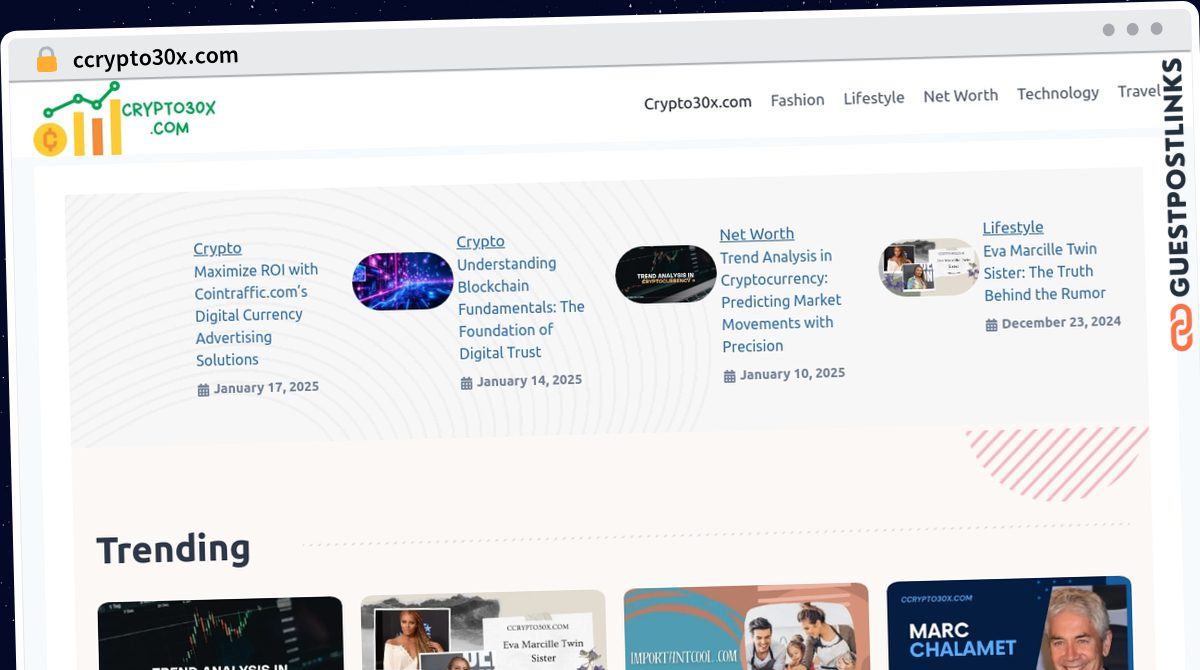Open the Trending Importantcool.com card
Screen dimensions: 1200x670
tap(746, 627)
